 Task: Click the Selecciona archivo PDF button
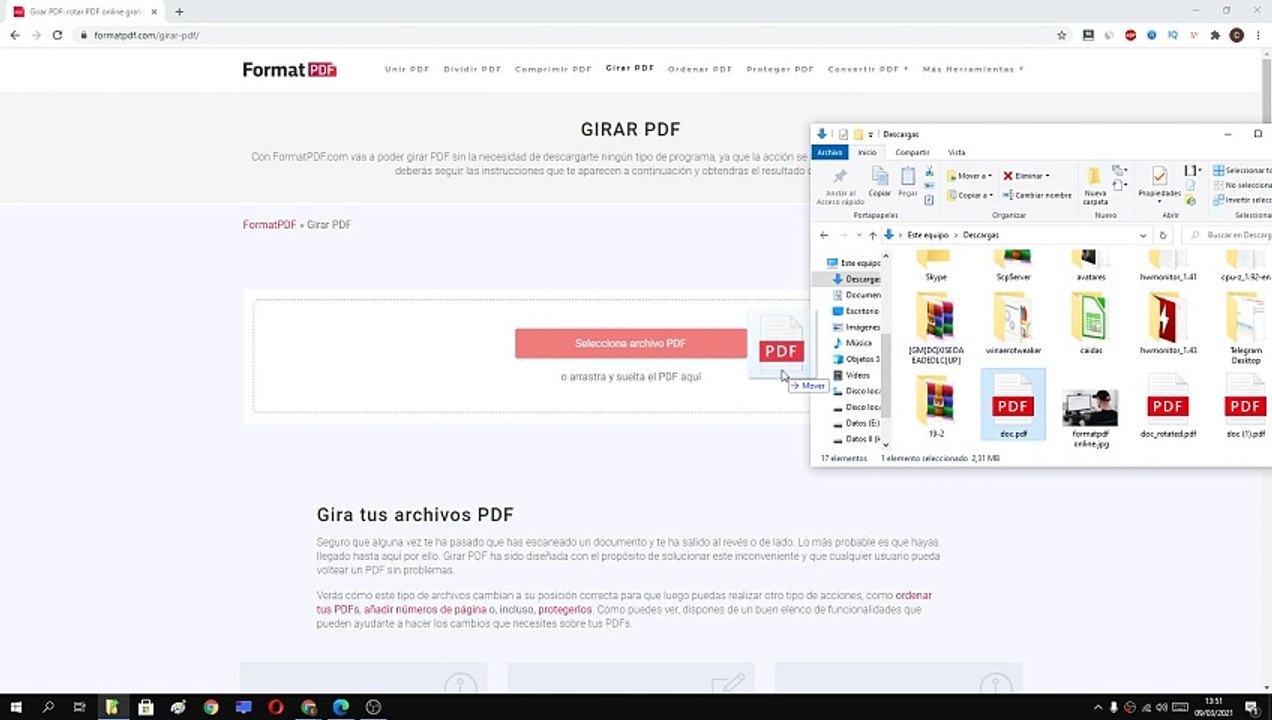coord(630,343)
